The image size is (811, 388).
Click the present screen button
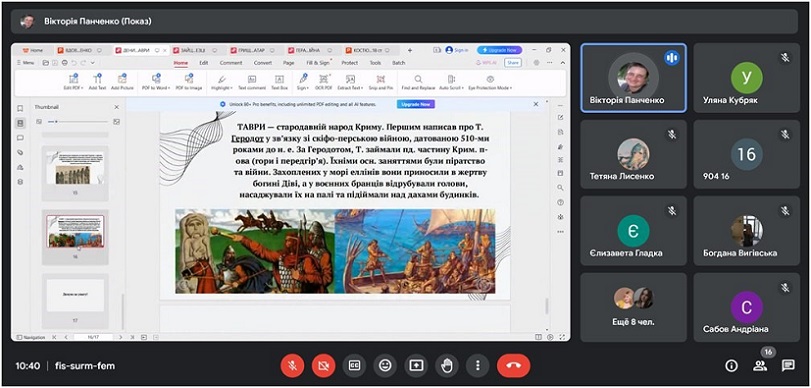pyautogui.click(x=416, y=366)
